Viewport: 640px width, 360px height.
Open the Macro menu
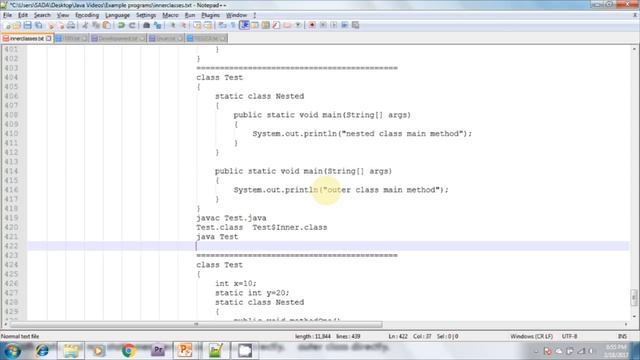pyautogui.click(x=170, y=15)
